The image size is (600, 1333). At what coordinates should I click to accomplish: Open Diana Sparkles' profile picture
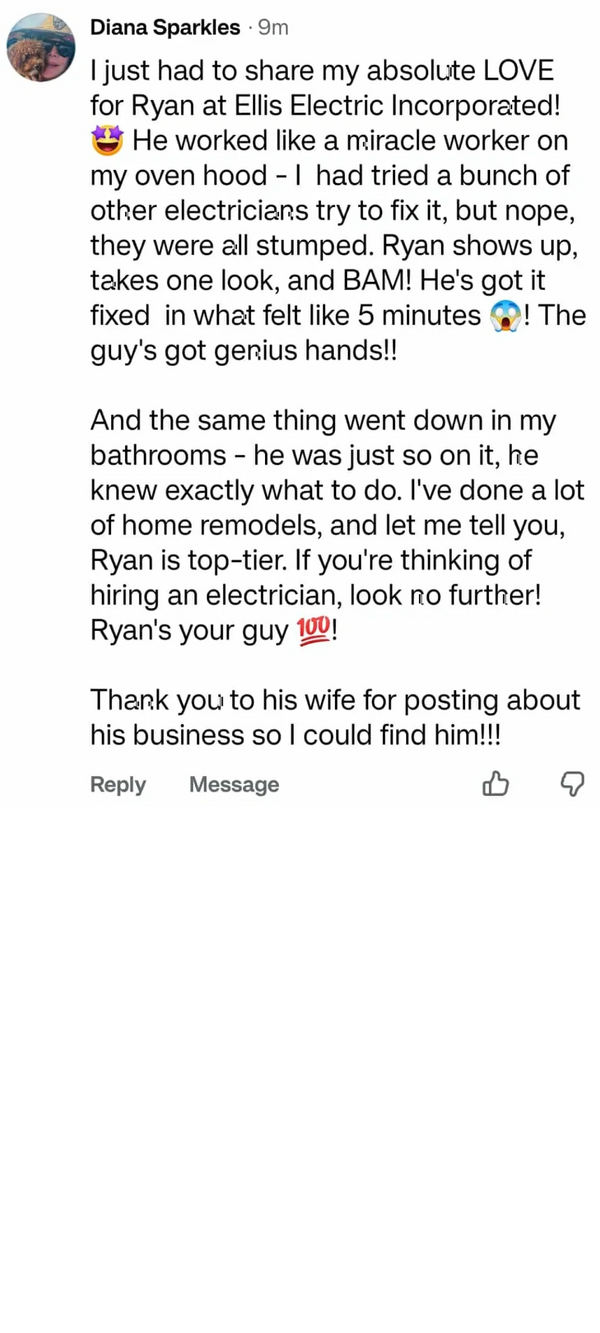pos(40,46)
